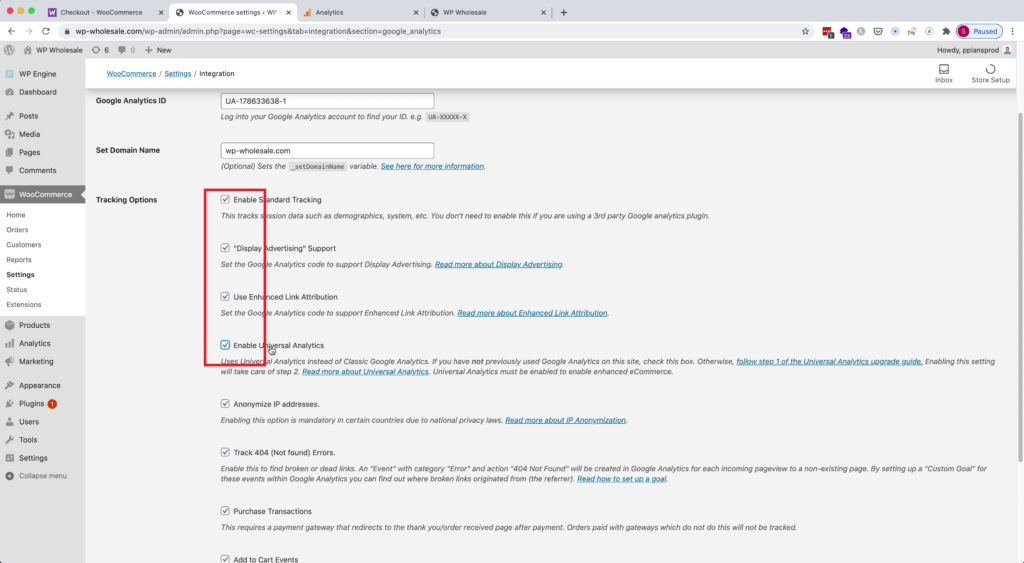Open the Store Setup icon
The height and width of the screenshot is (563, 1024).
[990, 73]
